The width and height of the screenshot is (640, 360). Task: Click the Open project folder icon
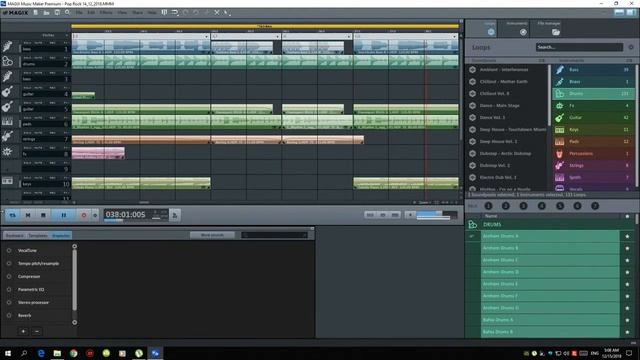click(x=47, y=13)
